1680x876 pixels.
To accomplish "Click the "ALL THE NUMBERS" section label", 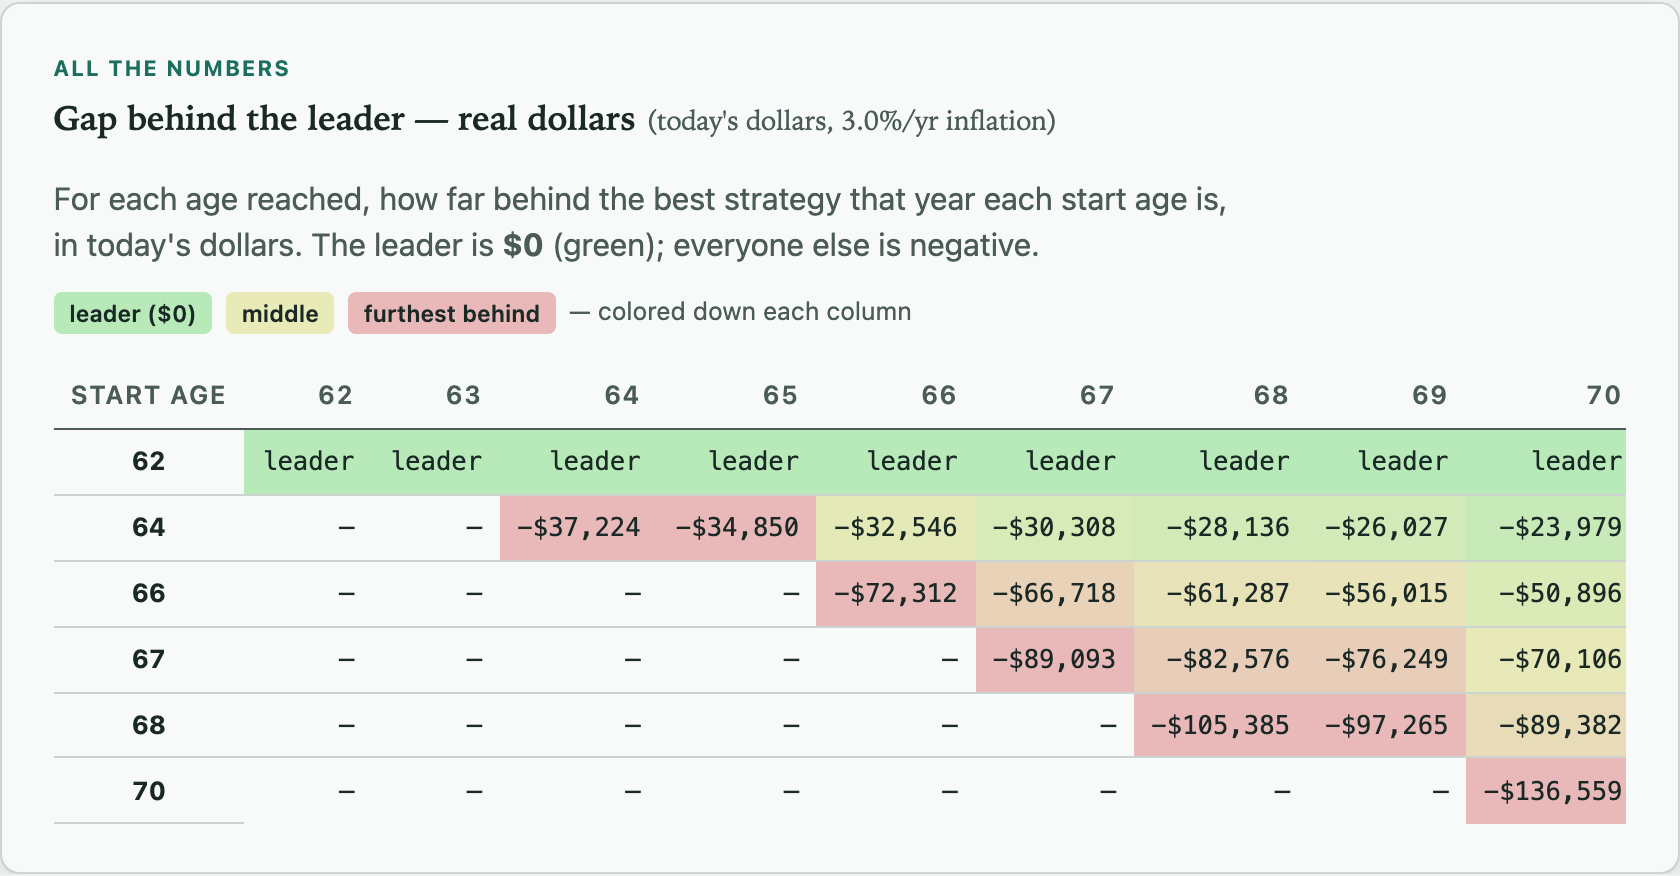I will tap(171, 68).
